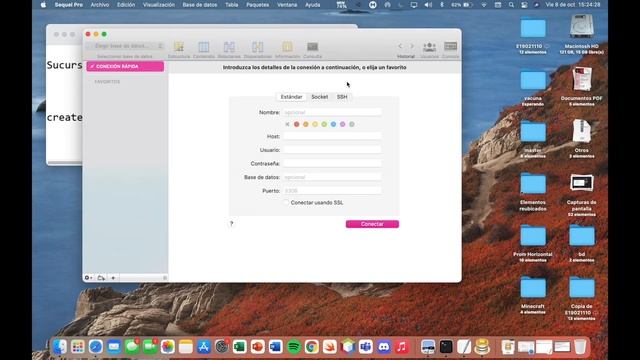Open the Edición menu
640x360 pixels.
coord(126,5)
